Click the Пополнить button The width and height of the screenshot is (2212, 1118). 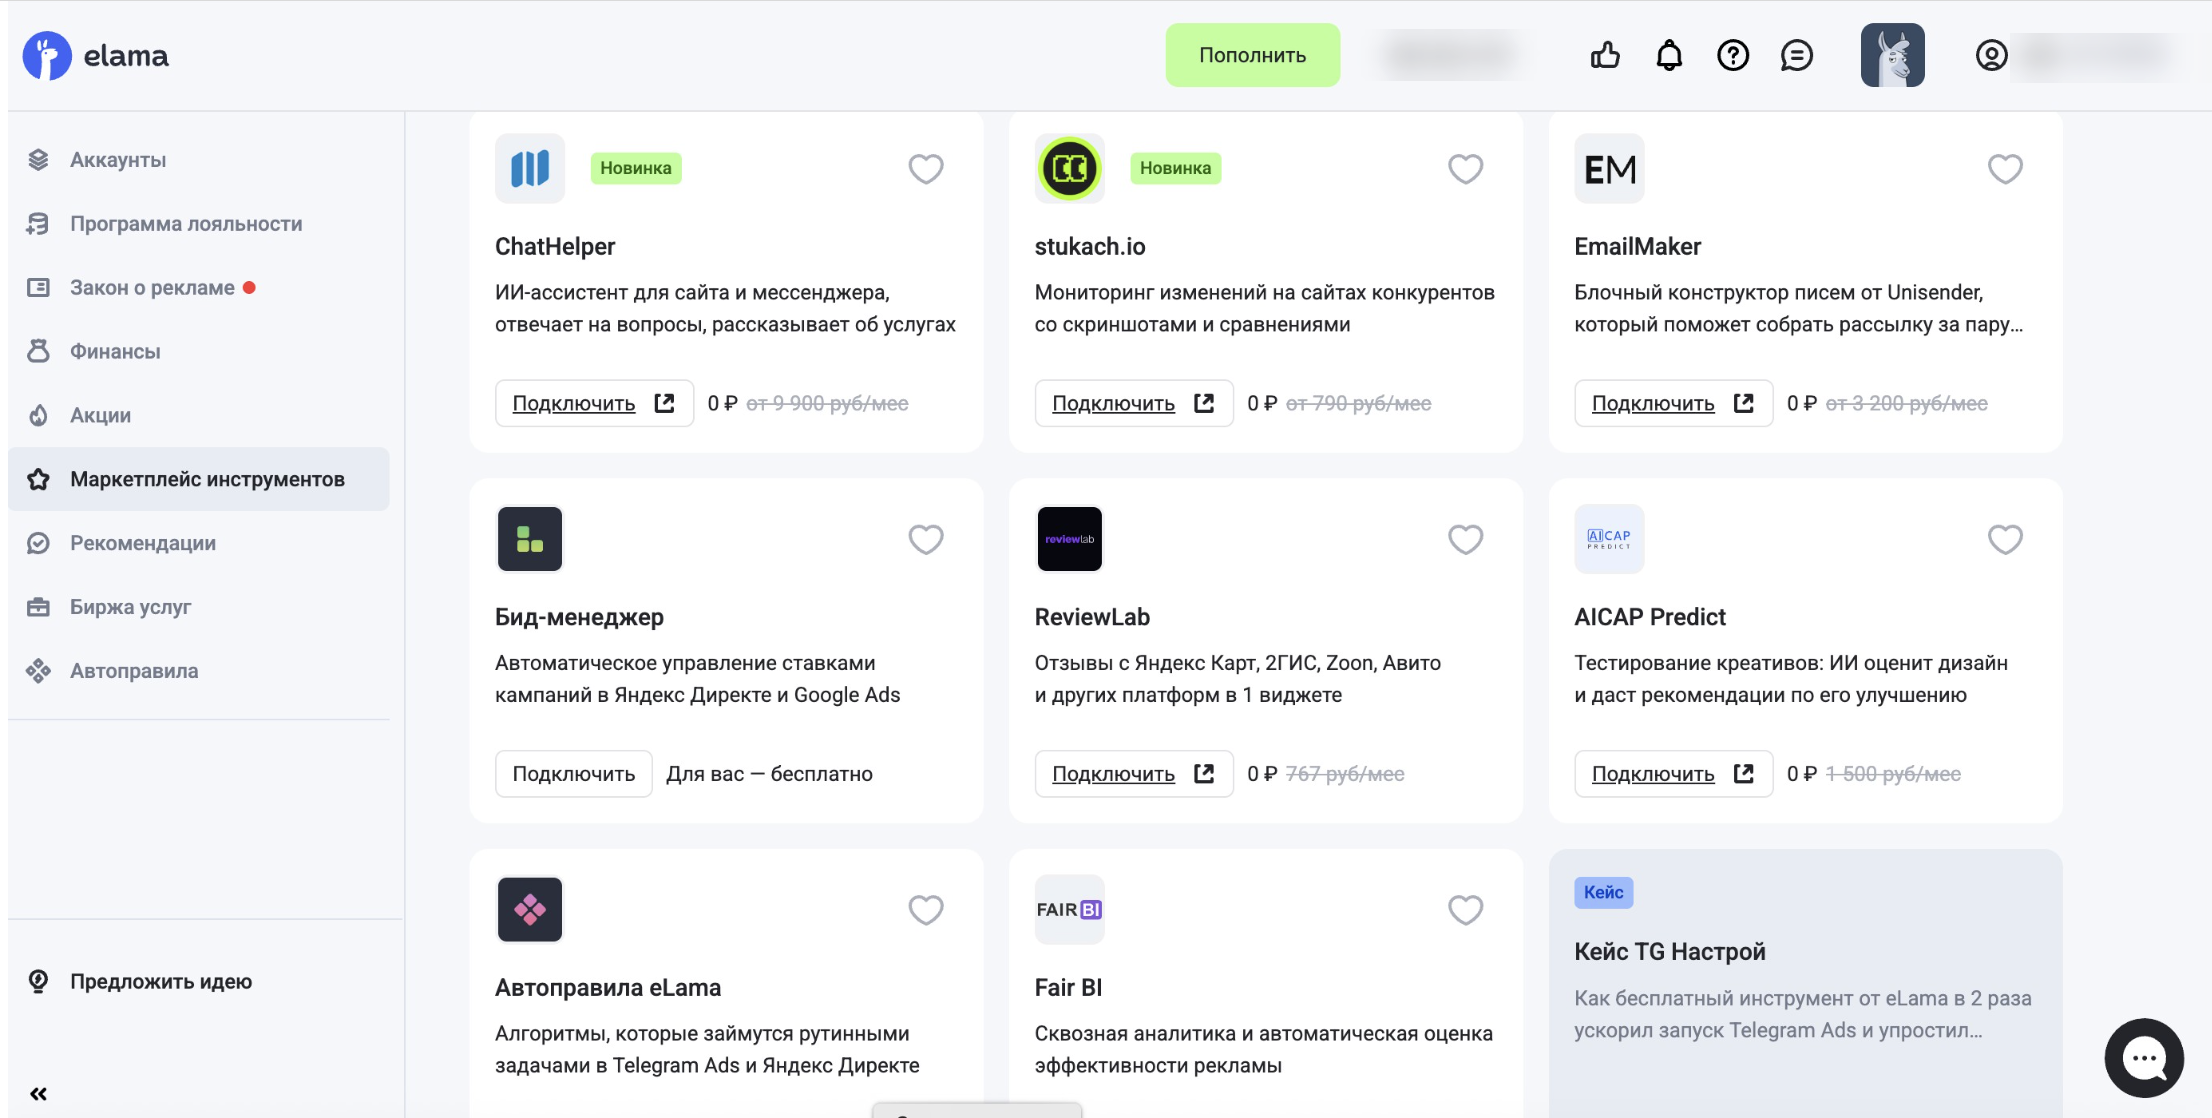click(1252, 55)
